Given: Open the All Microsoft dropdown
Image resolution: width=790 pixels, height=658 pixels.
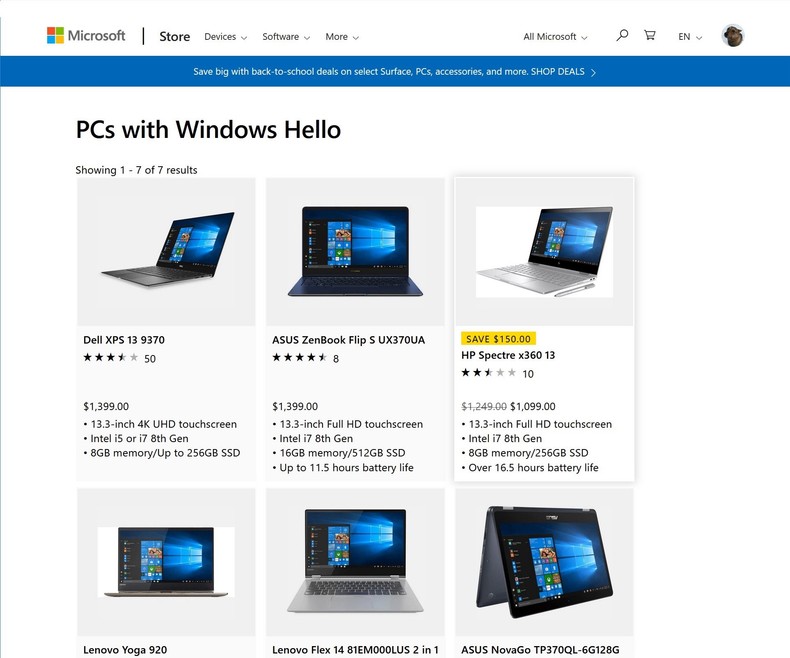Looking at the screenshot, I should click(555, 37).
